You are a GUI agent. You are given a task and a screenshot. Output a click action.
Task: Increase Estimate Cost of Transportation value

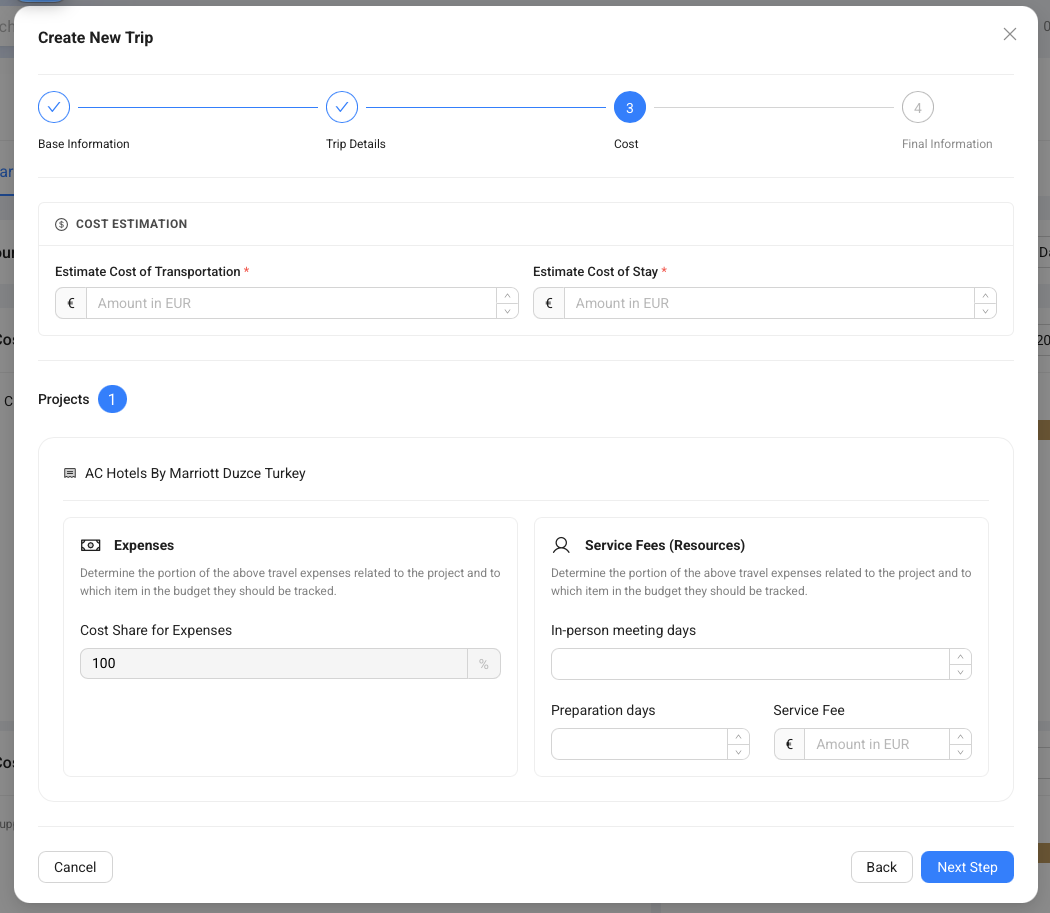(x=508, y=295)
